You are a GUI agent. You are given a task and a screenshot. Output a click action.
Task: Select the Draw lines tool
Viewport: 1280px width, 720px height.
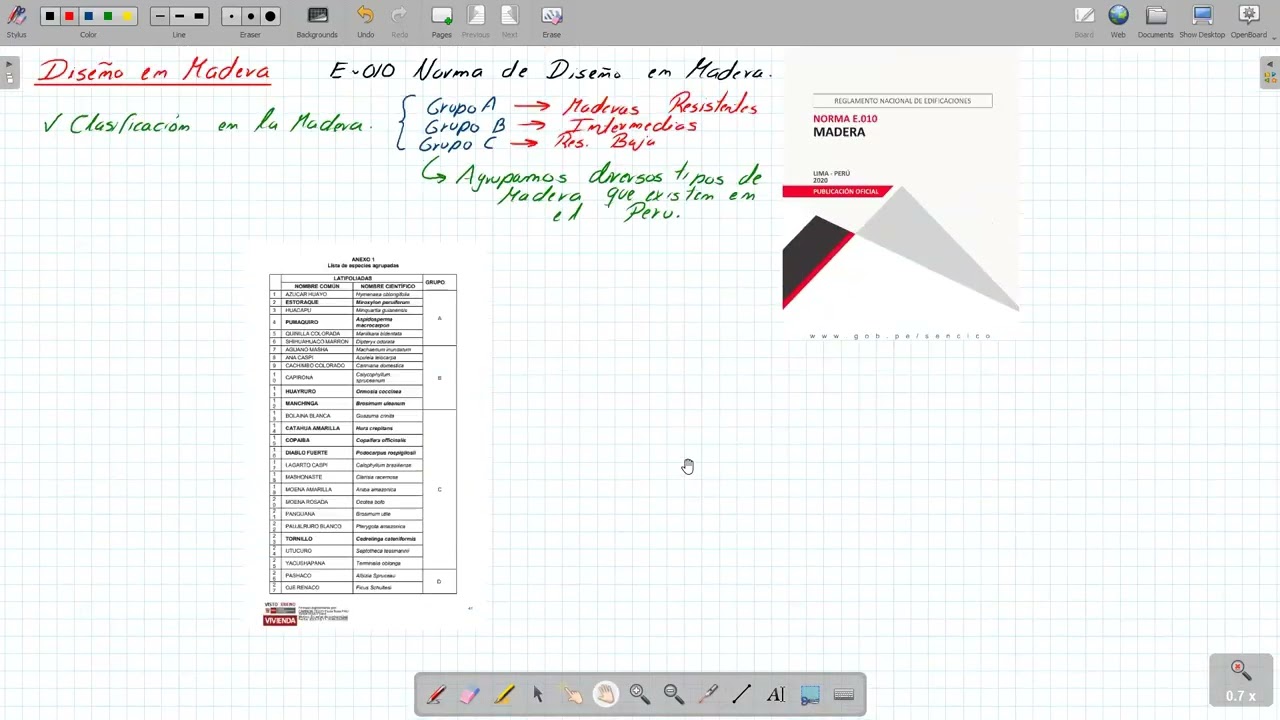click(x=742, y=694)
